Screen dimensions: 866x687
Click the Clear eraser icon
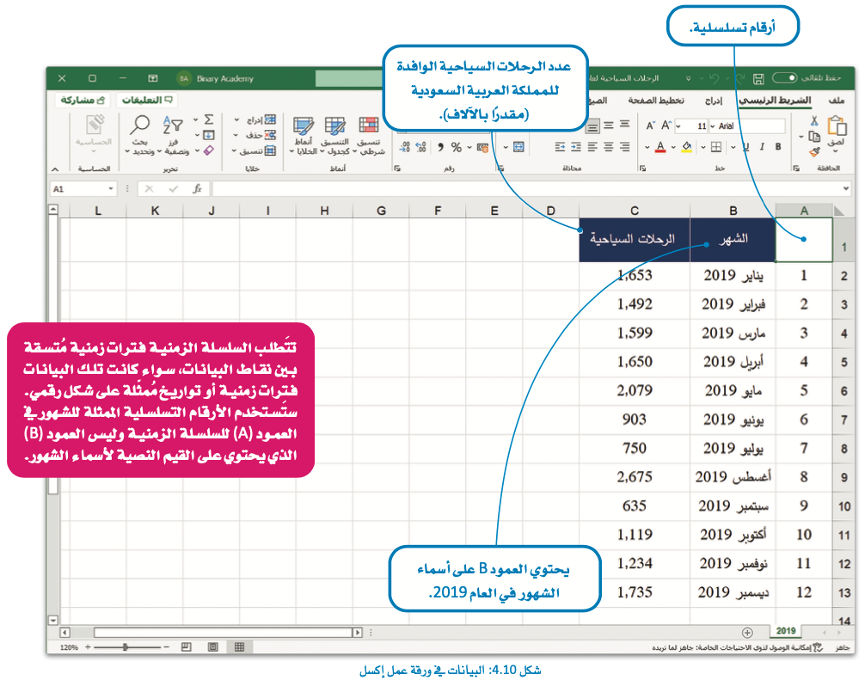pos(209,150)
